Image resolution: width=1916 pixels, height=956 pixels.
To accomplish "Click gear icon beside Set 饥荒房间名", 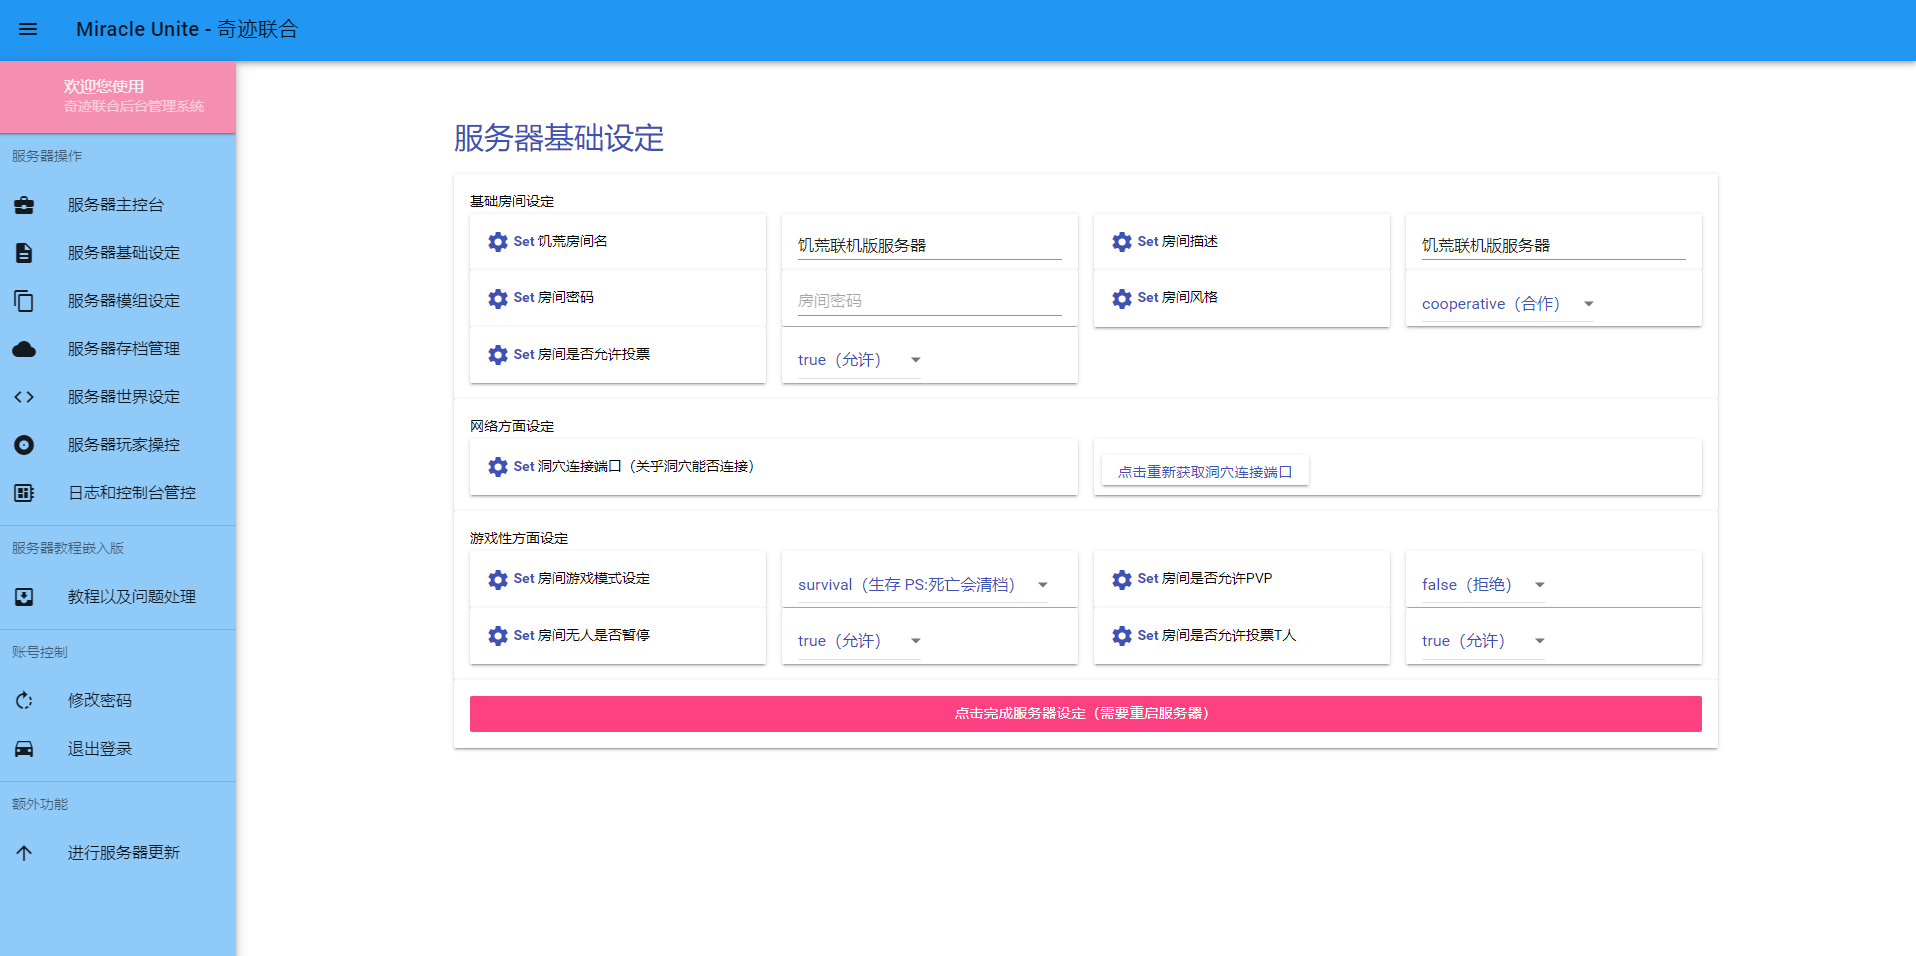I will tap(498, 242).
